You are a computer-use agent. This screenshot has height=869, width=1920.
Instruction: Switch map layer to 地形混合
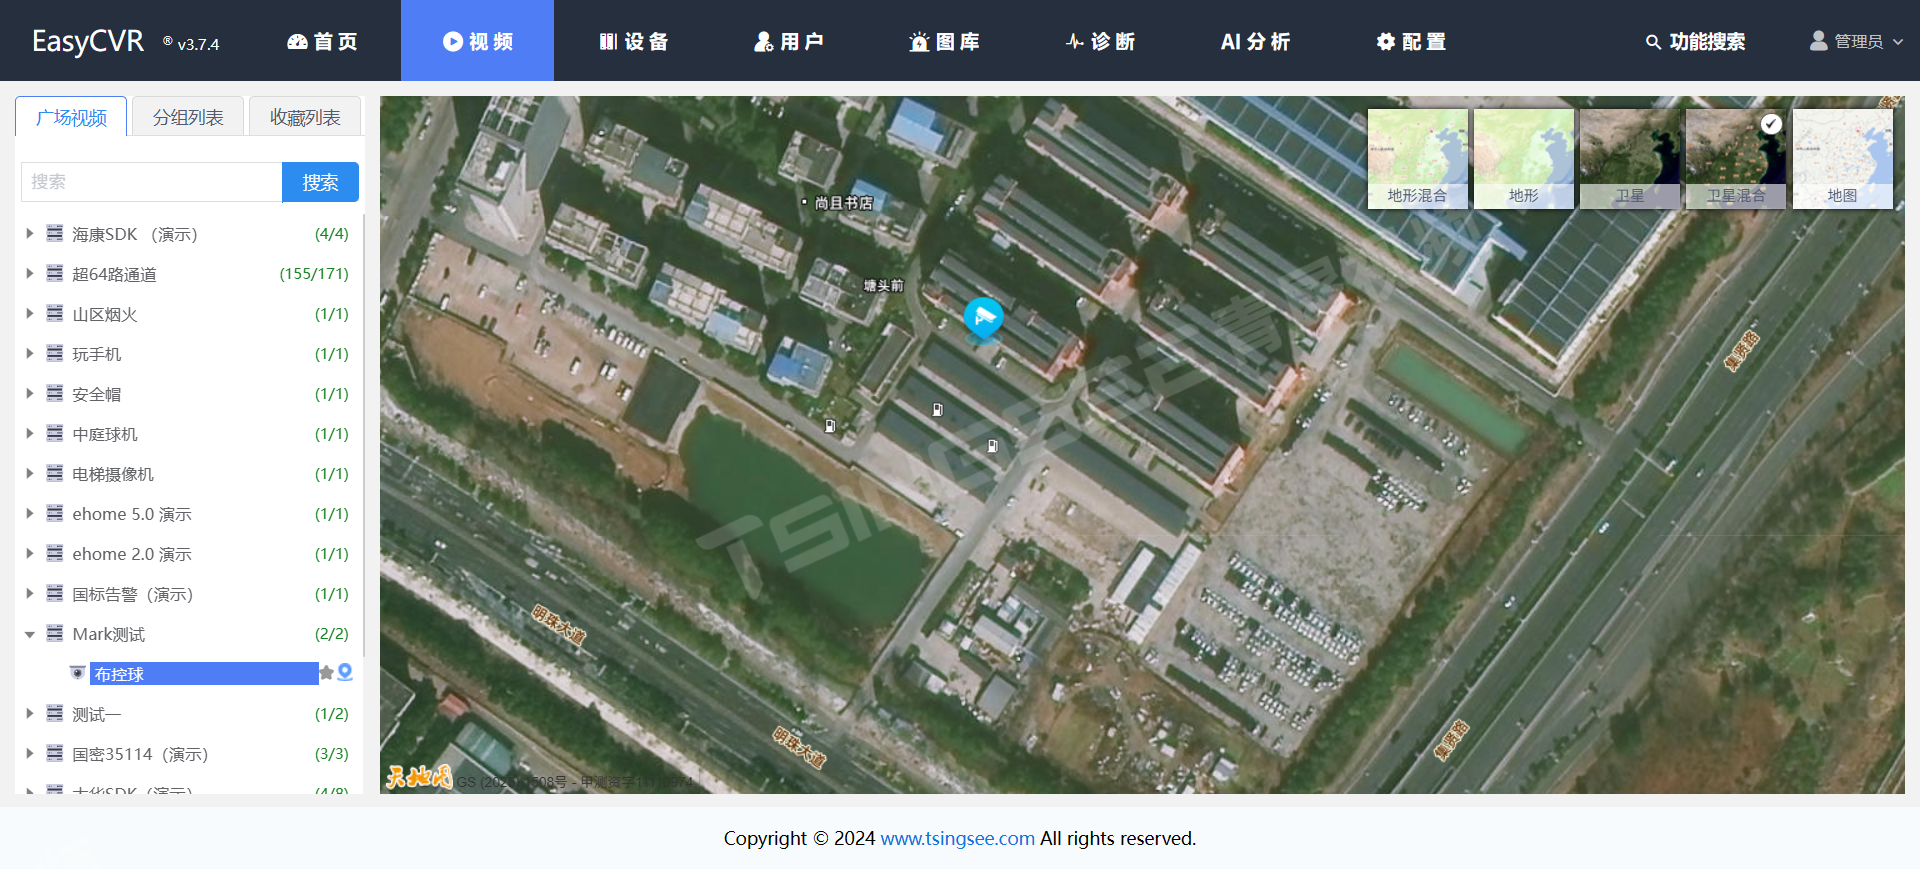click(1417, 159)
